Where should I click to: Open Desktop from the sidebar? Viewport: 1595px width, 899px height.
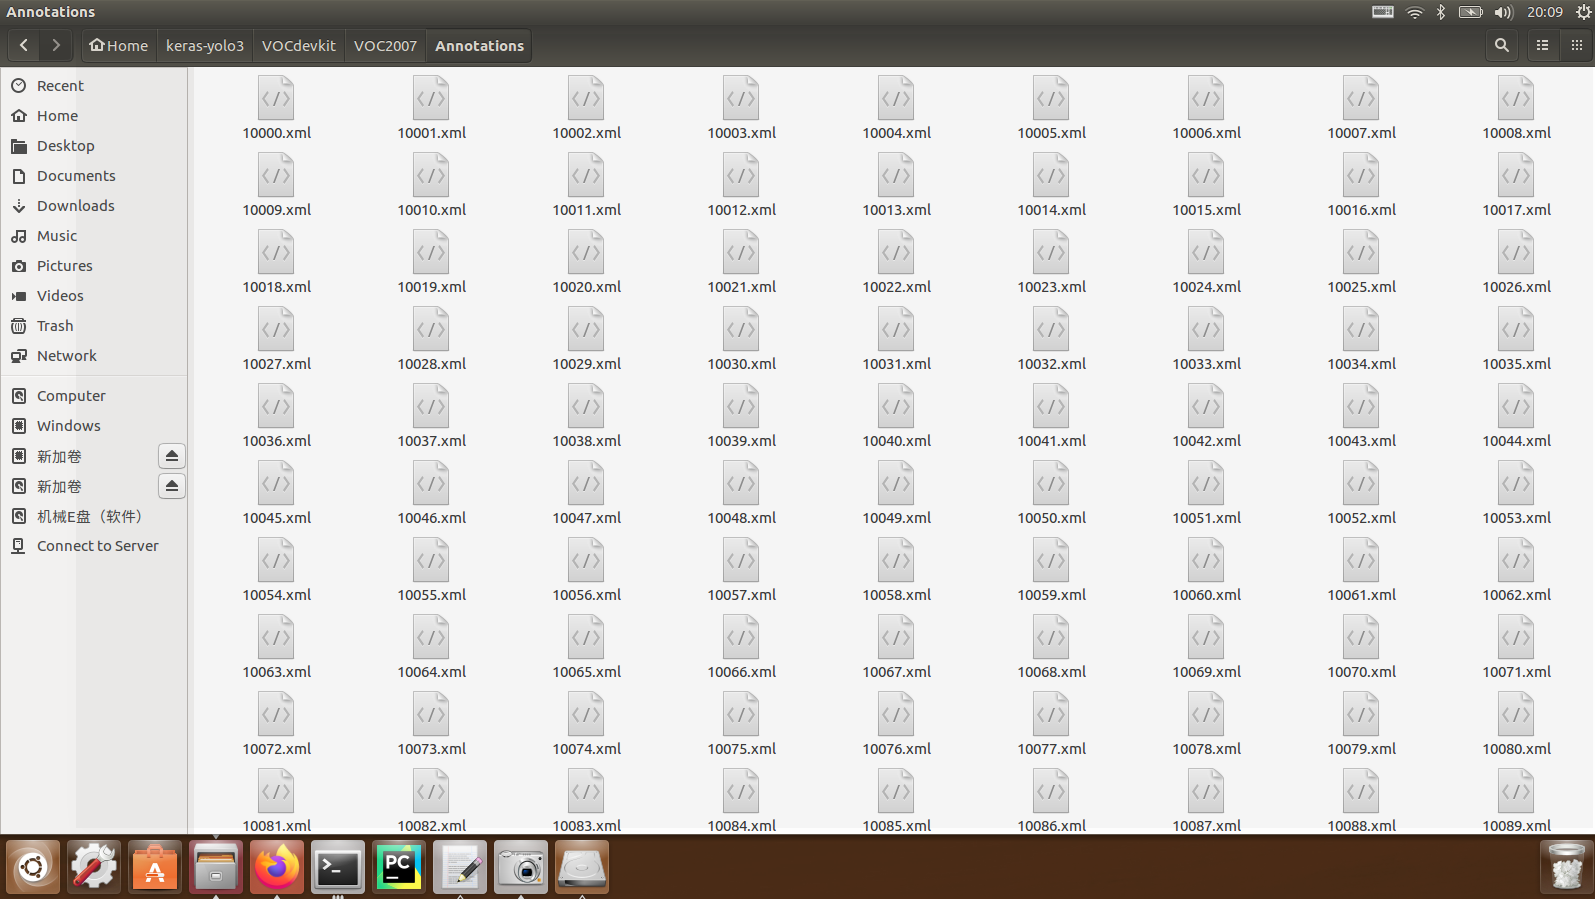pos(94,146)
